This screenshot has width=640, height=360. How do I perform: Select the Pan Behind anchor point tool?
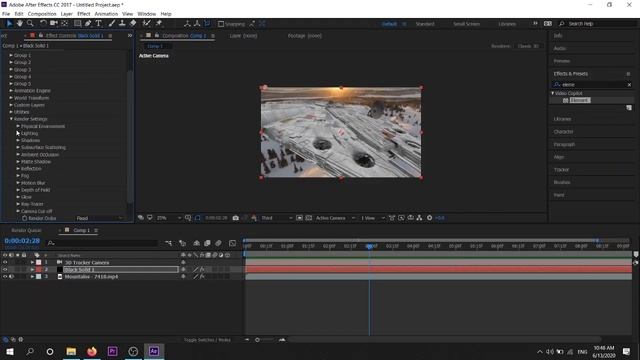65,24
